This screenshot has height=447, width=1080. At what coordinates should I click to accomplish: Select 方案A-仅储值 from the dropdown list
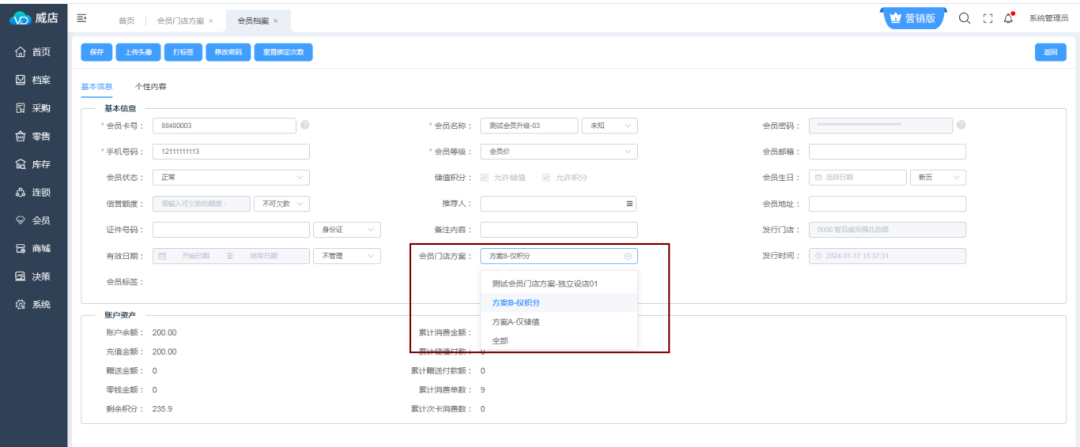tap(516, 322)
